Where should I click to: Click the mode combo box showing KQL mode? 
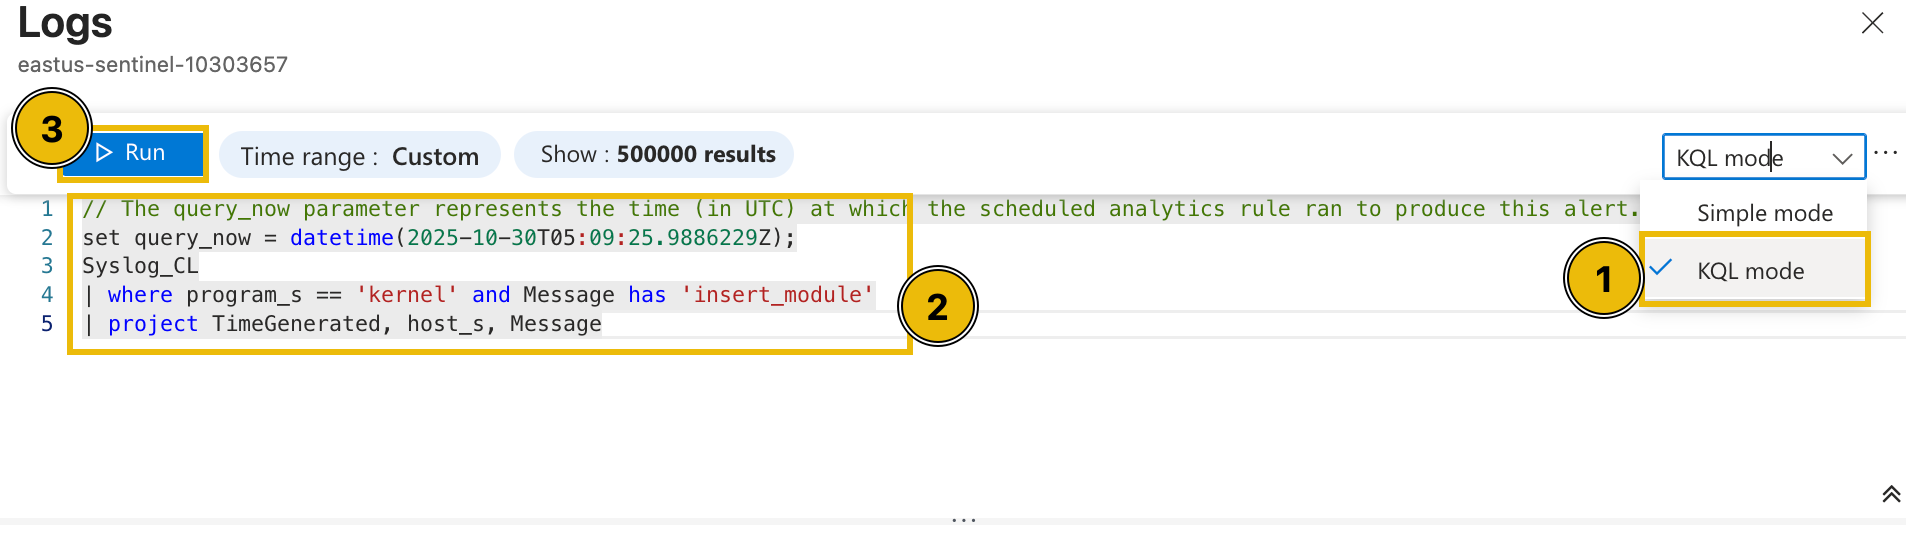(x=1745, y=158)
